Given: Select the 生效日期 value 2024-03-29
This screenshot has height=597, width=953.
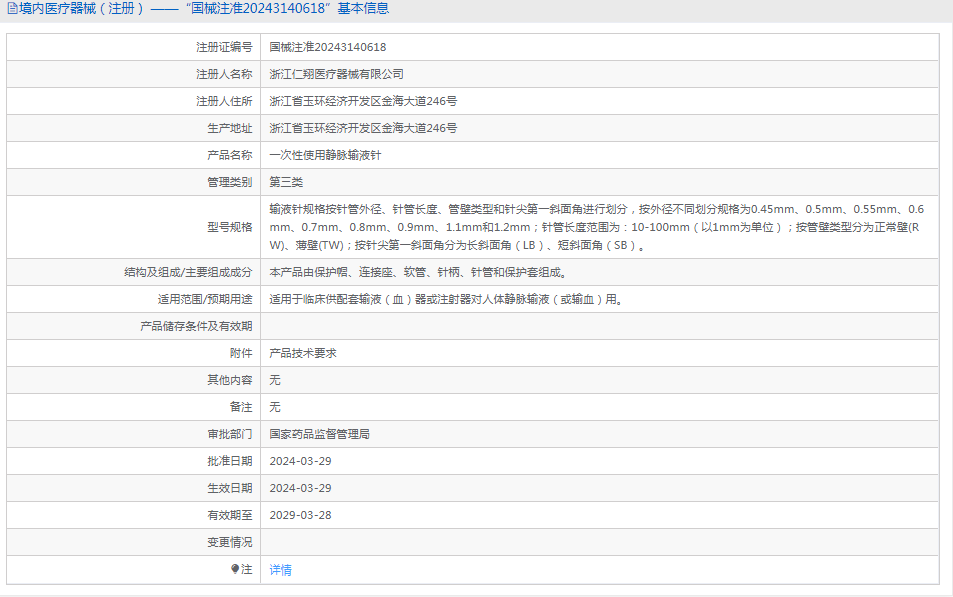Looking at the screenshot, I should (300, 488).
